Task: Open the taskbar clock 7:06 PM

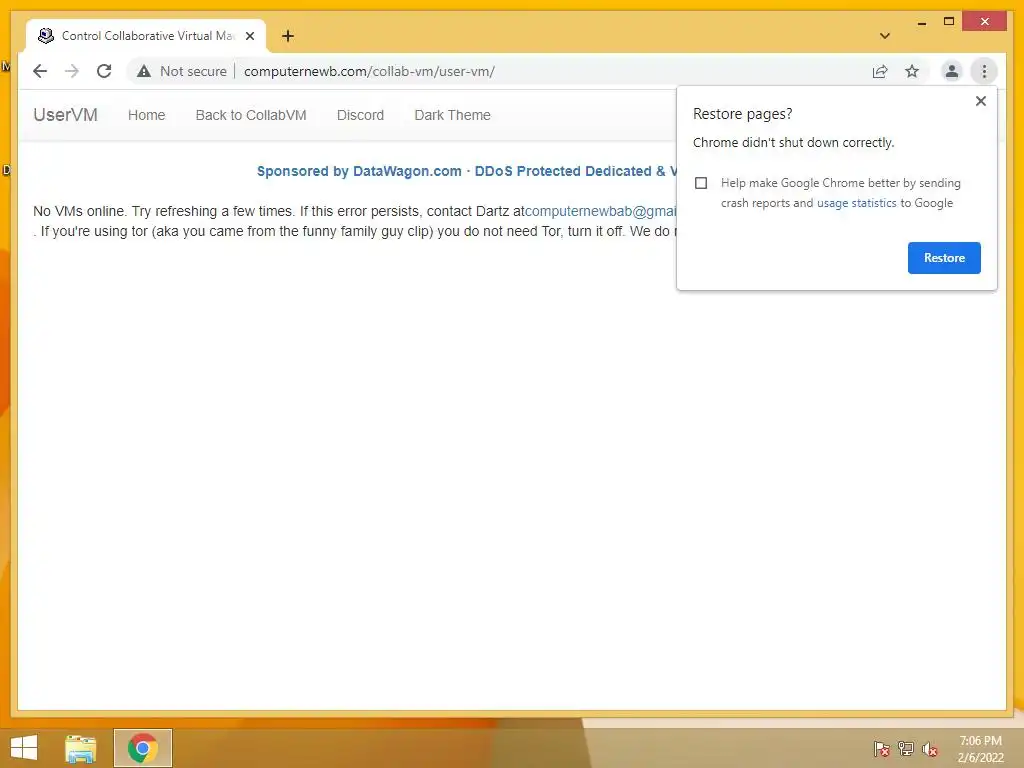Action: (x=980, y=749)
